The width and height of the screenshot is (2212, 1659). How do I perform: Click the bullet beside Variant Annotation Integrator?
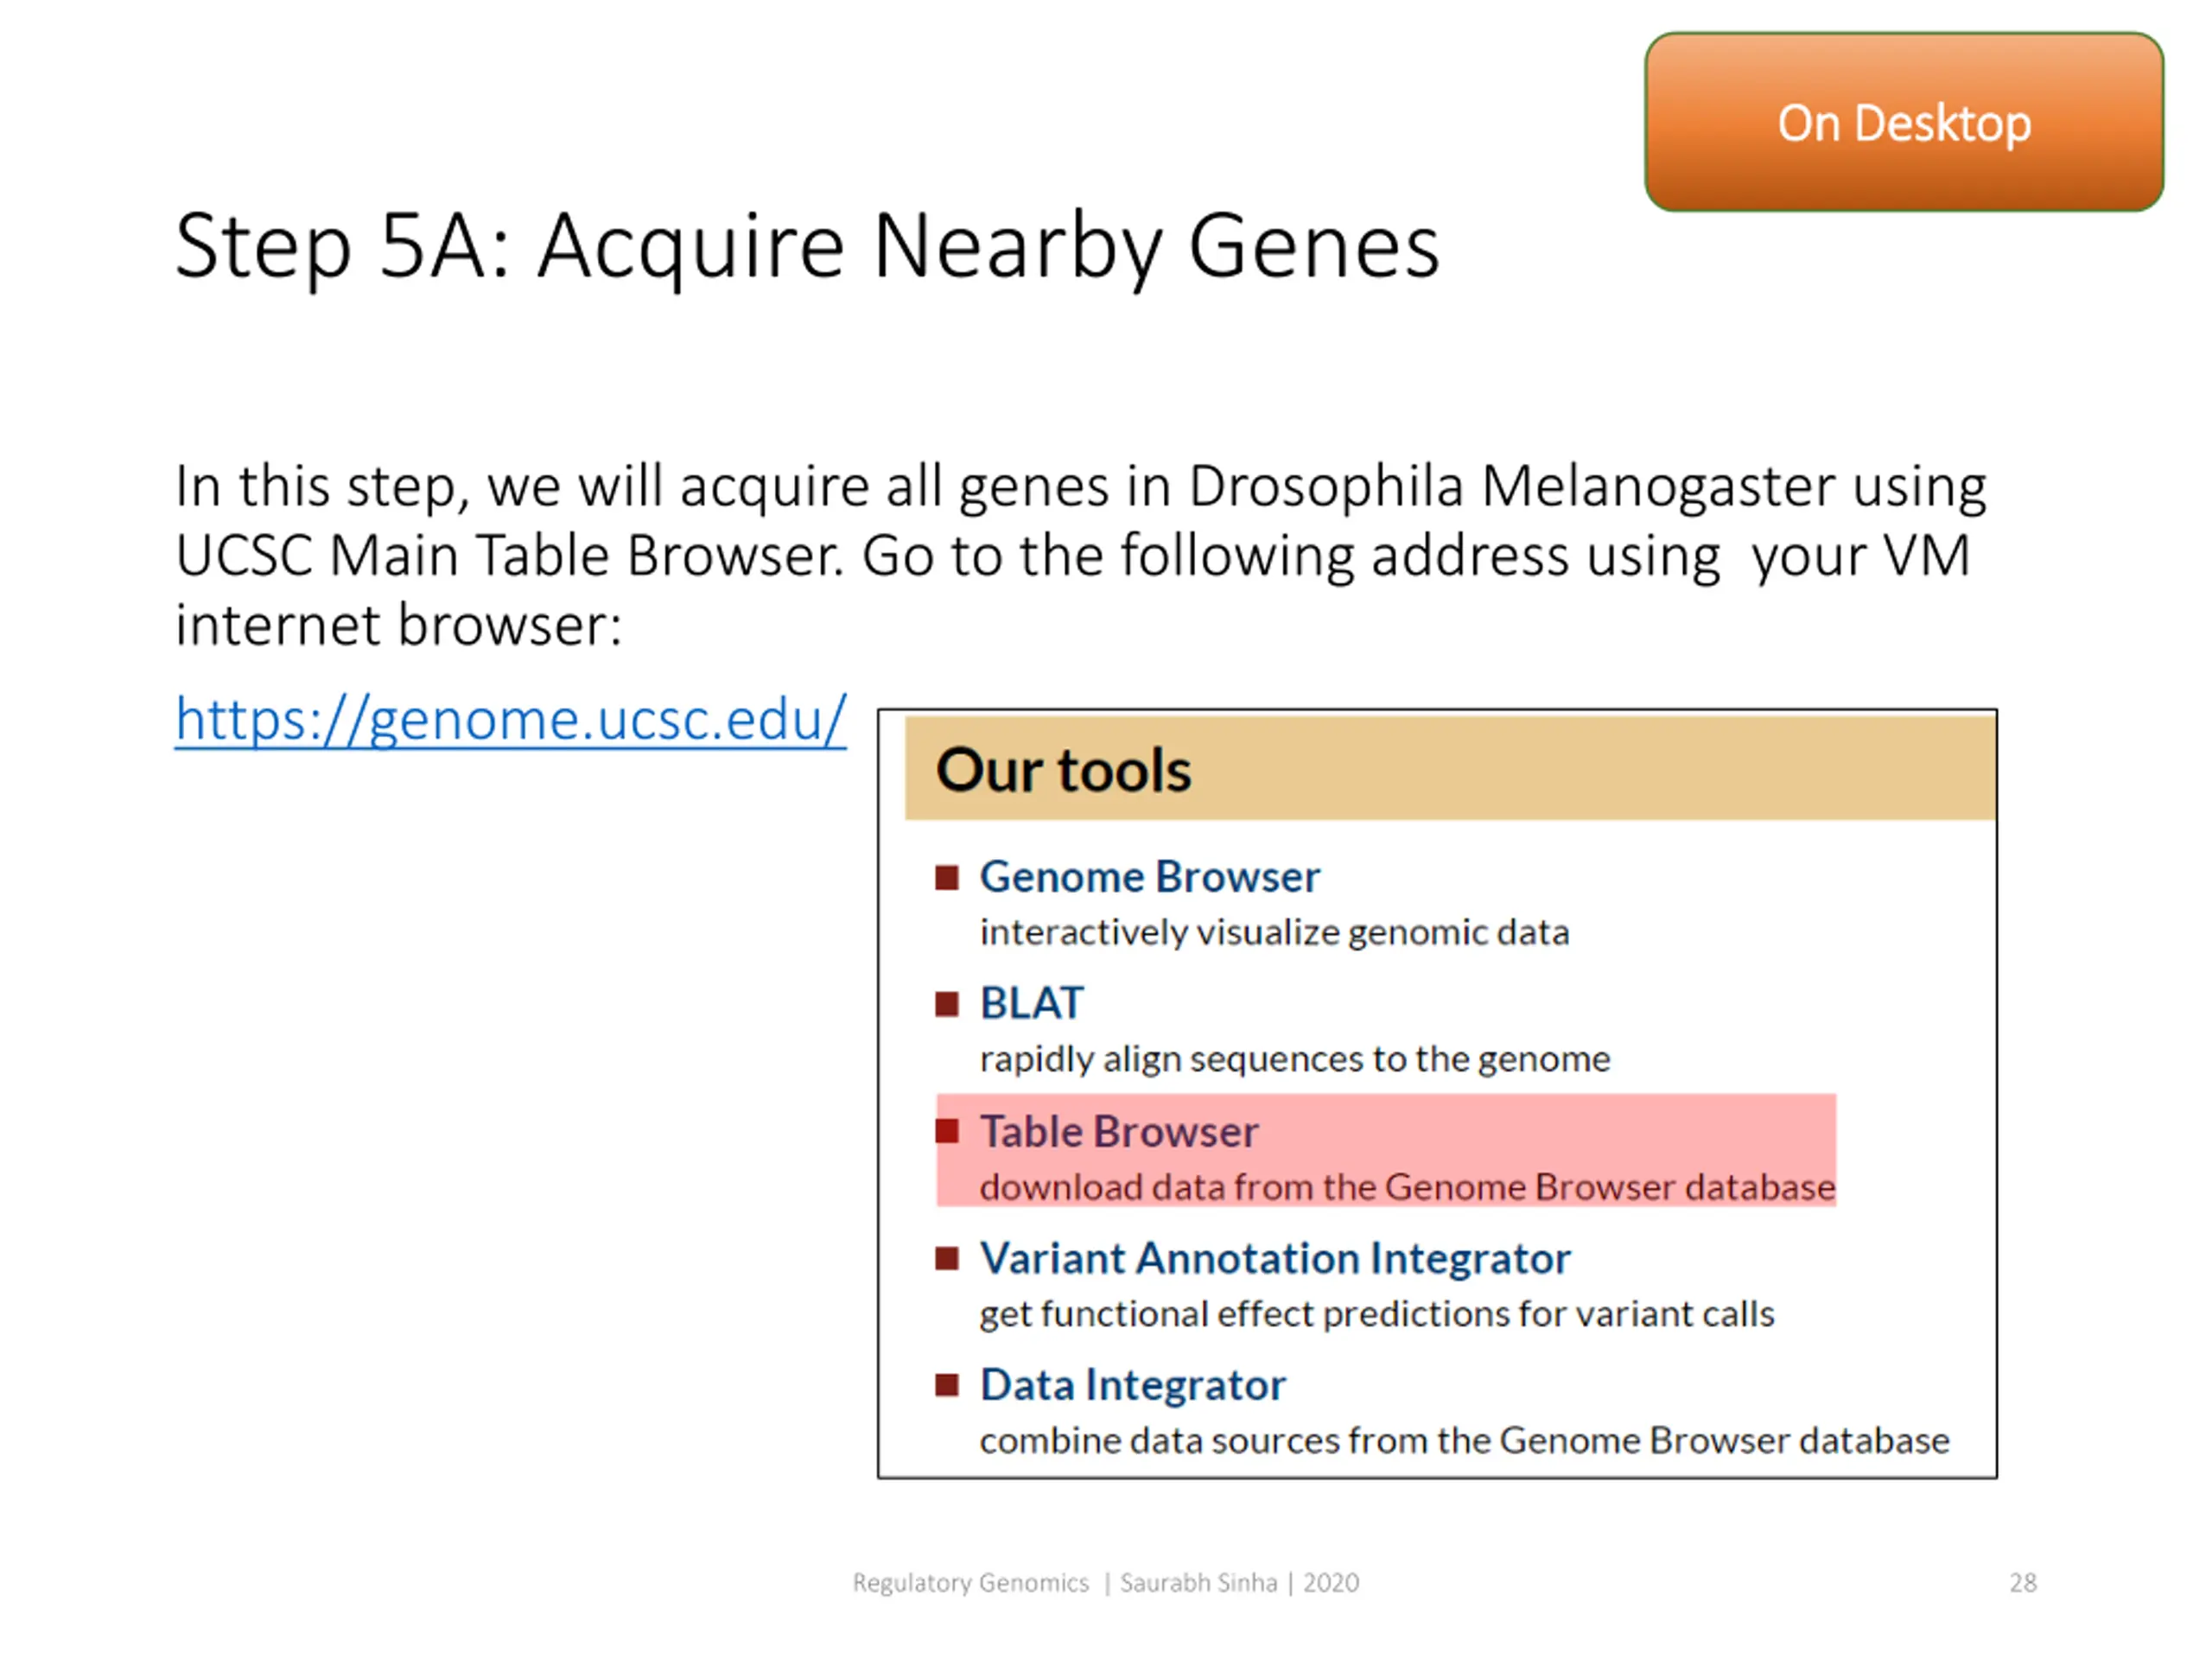947,1258
